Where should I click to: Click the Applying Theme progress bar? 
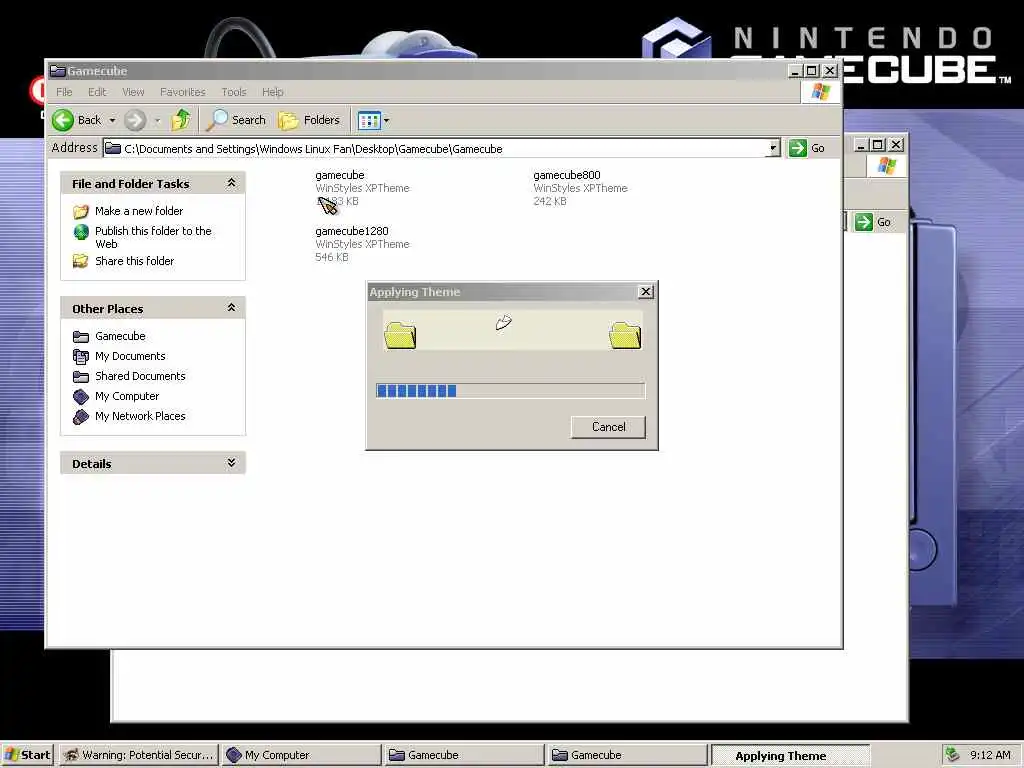coord(511,391)
